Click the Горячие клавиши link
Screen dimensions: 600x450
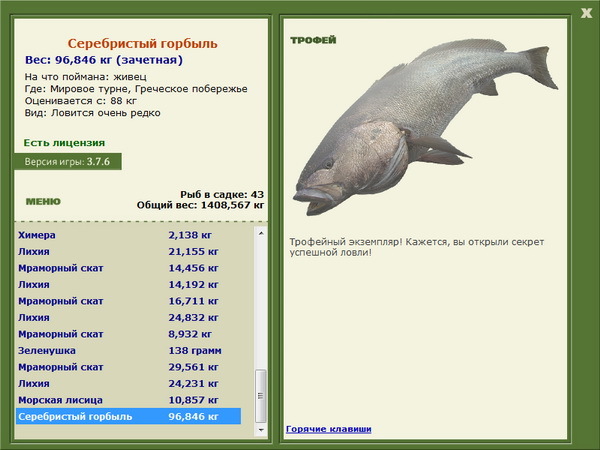point(328,429)
